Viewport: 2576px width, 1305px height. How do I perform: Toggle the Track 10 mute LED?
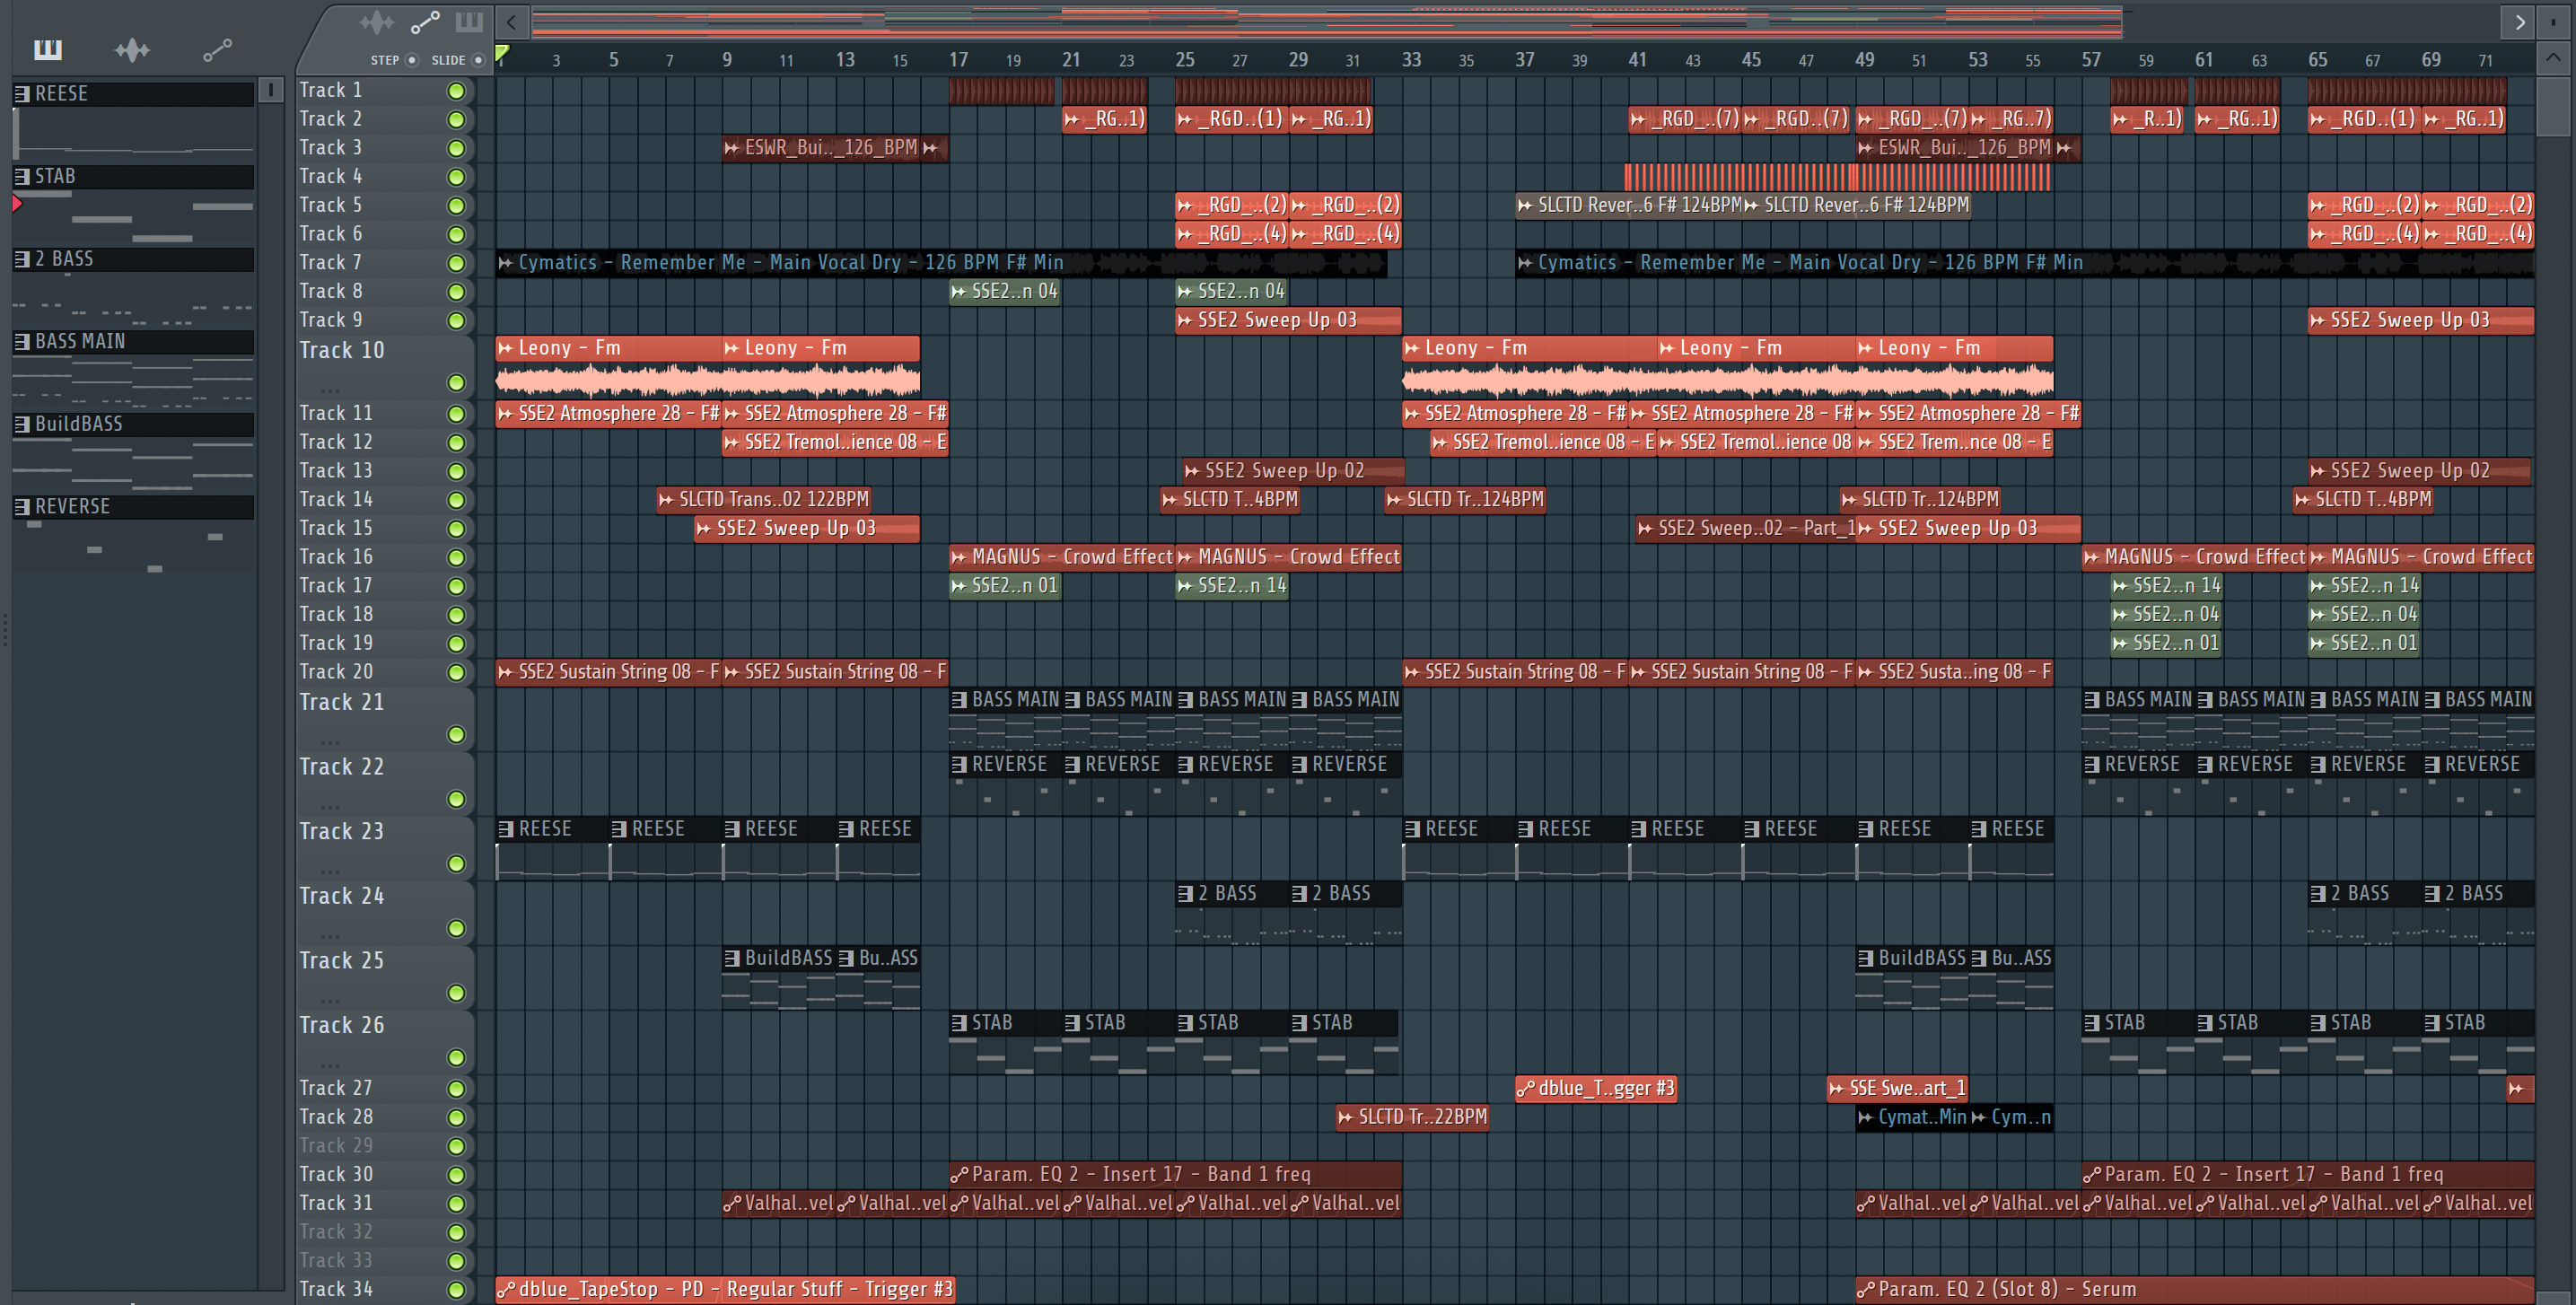click(x=456, y=383)
